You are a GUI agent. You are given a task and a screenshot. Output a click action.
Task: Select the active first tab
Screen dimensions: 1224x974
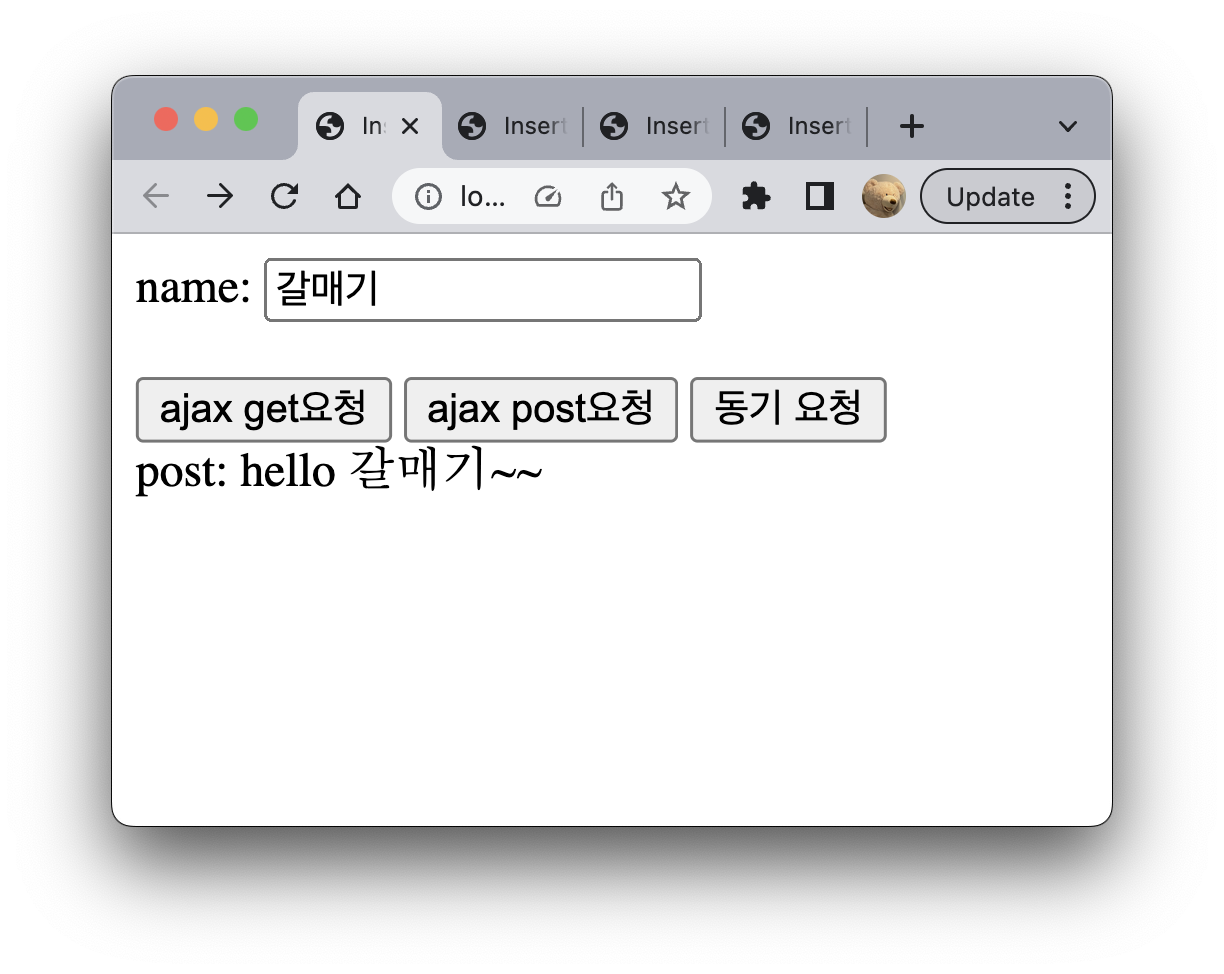coord(370,126)
